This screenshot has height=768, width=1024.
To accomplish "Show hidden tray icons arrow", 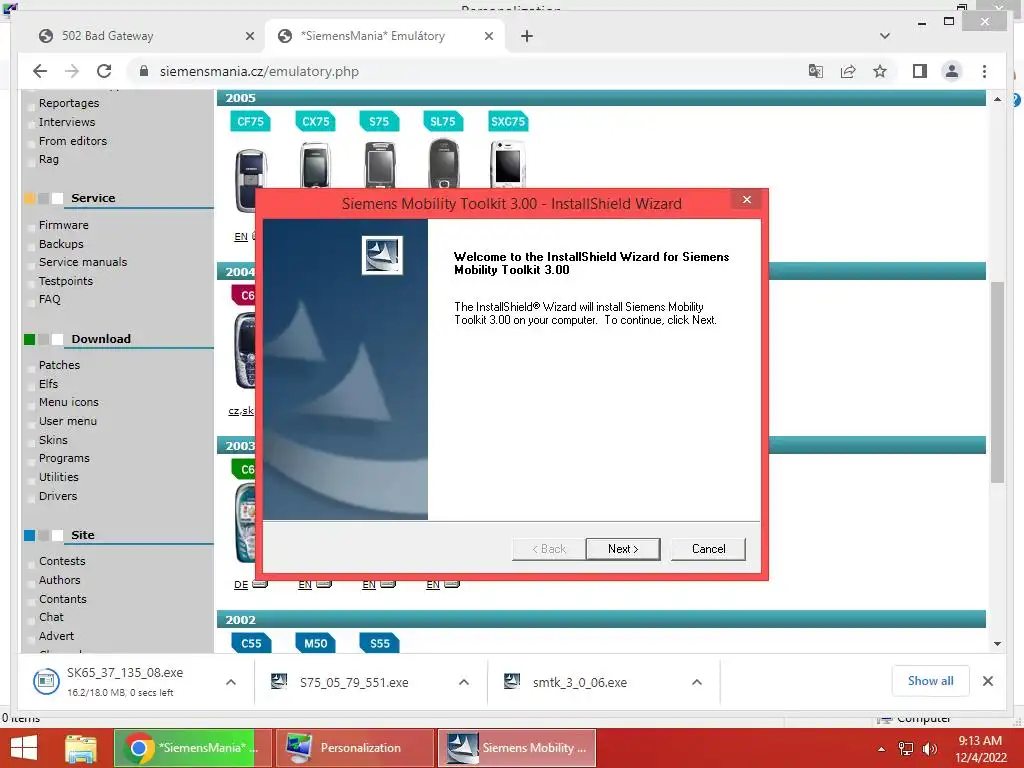I will coord(882,749).
